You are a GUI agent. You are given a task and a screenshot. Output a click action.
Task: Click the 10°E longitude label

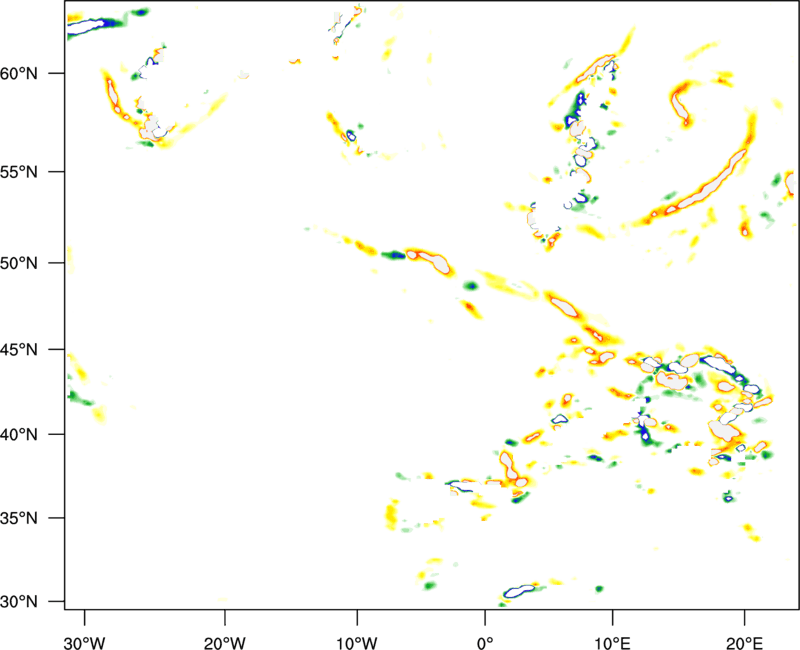tap(613, 643)
